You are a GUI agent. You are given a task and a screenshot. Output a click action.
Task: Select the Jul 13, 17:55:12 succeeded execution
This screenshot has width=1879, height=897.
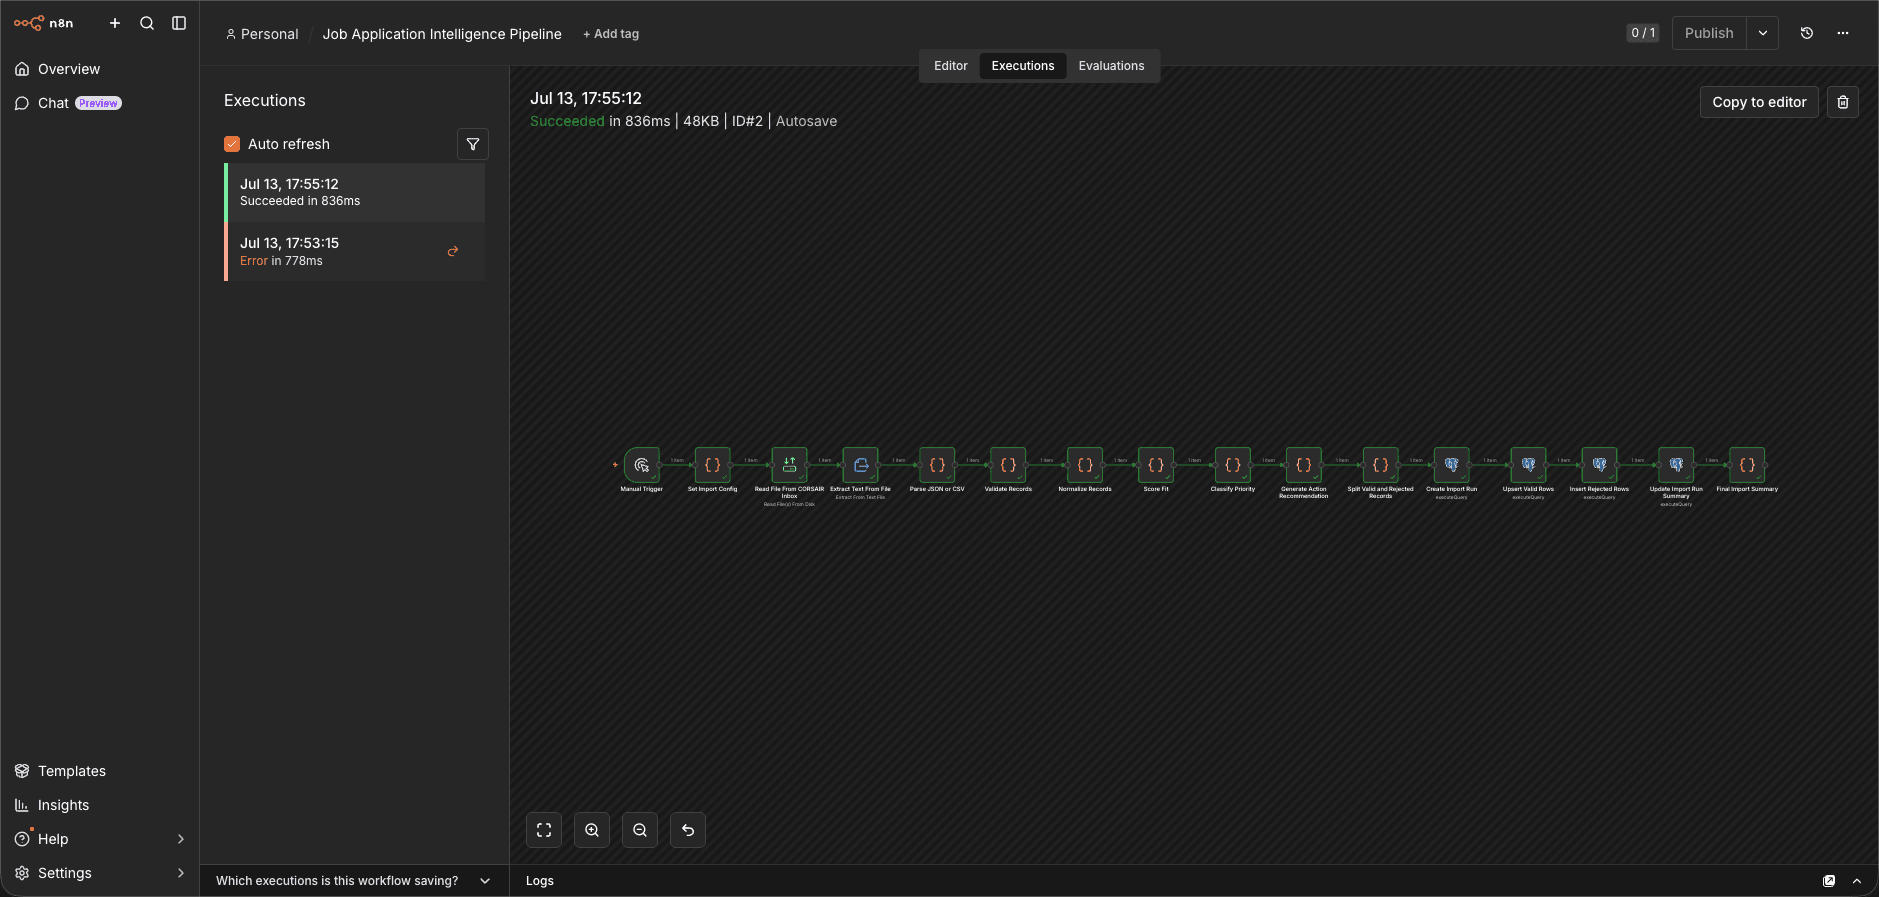(x=355, y=192)
